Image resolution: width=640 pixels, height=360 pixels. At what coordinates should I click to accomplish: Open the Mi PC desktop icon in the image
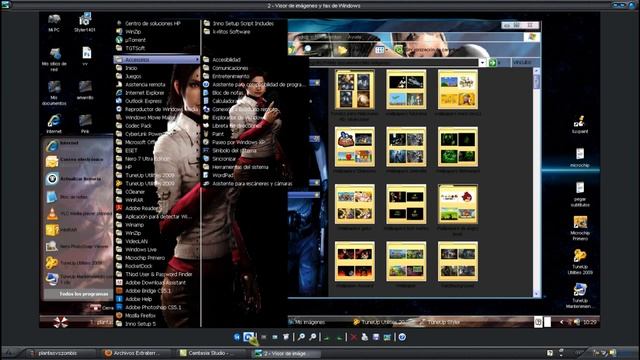[x=54, y=23]
